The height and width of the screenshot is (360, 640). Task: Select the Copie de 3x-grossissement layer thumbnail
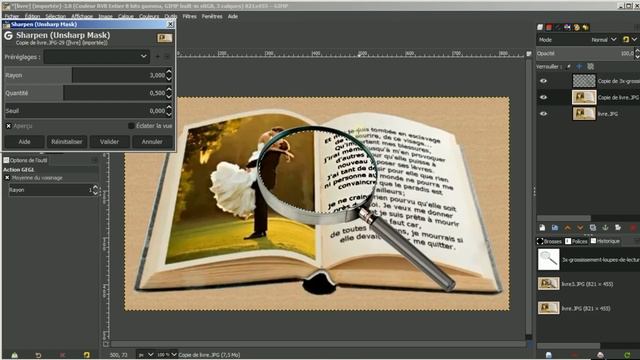point(584,81)
